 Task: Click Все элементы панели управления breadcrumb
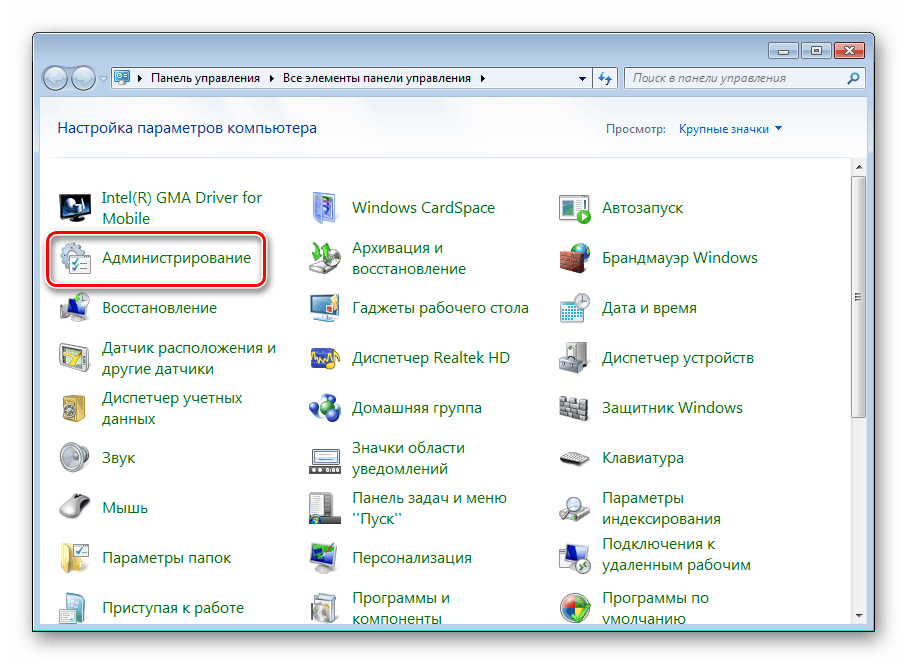tap(377, 78)
